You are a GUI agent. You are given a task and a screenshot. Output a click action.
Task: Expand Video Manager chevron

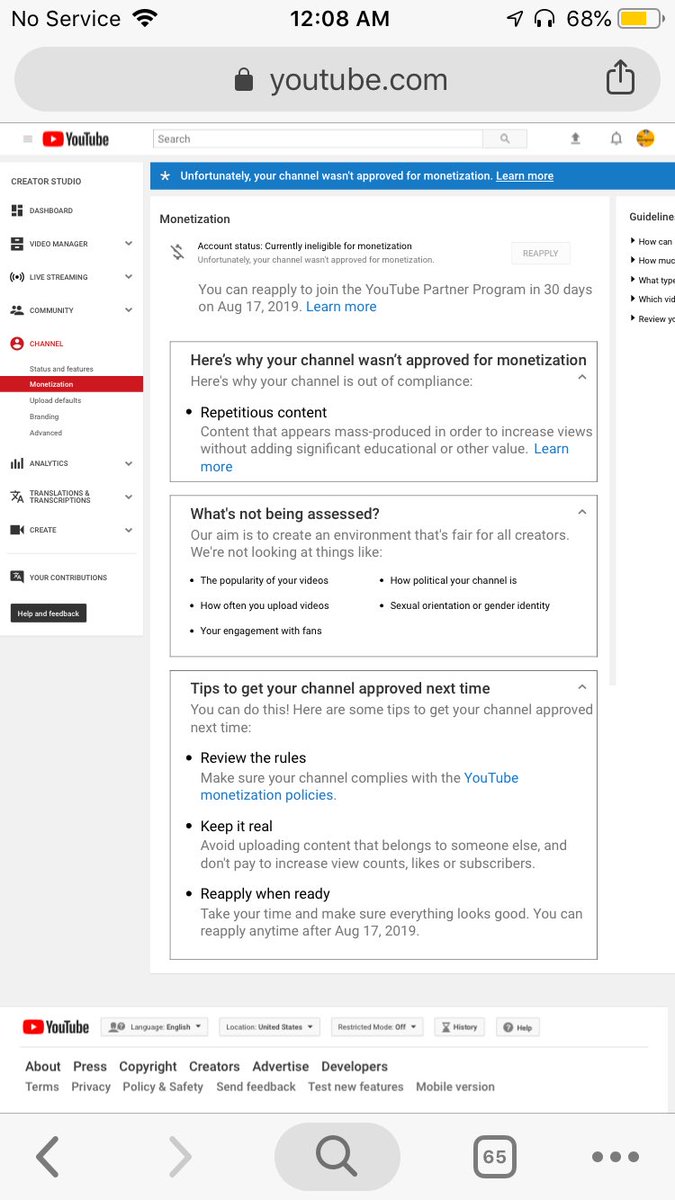[129, 244]
